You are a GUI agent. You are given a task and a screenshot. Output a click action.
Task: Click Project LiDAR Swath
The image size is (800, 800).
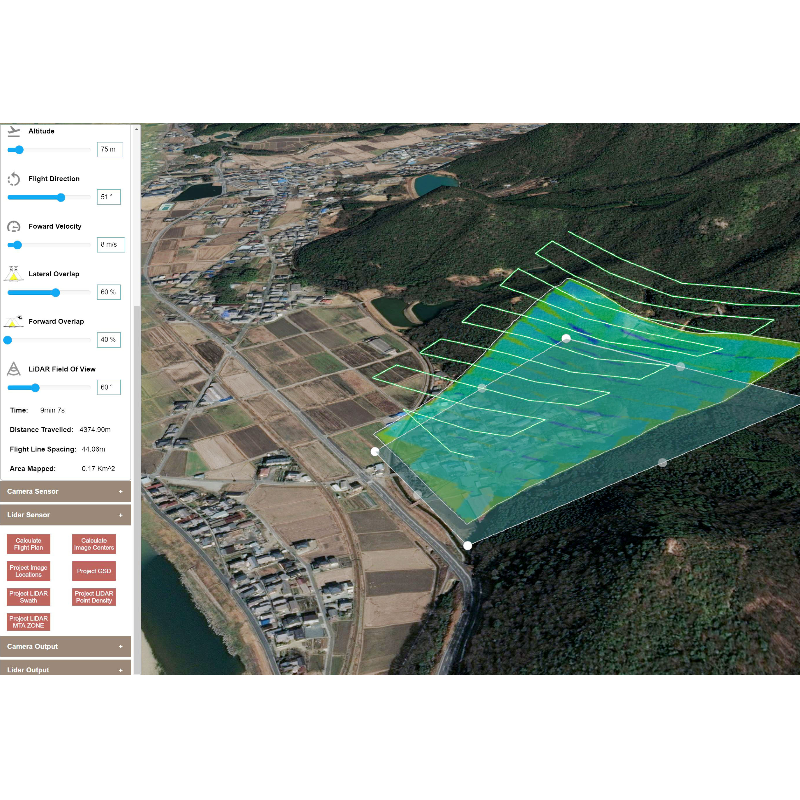pos(27,597)
